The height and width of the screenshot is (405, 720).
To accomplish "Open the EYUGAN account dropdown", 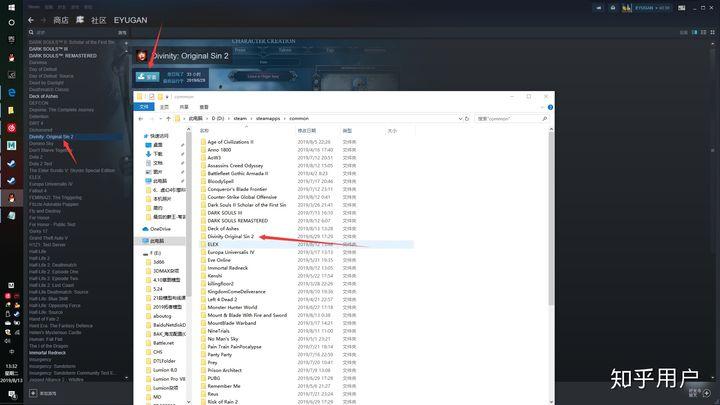I will (652, 8).
